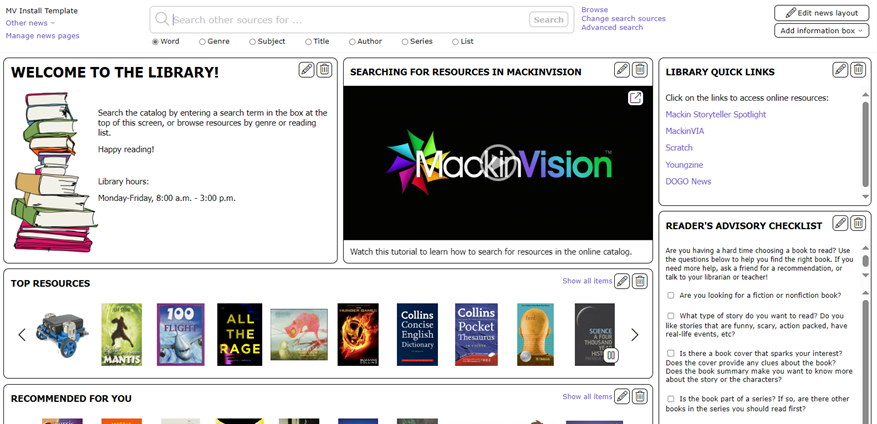Open the blue robot resource thumbnail
The image size is (877, 424).
pyautogui.click(x=62, y=335)
